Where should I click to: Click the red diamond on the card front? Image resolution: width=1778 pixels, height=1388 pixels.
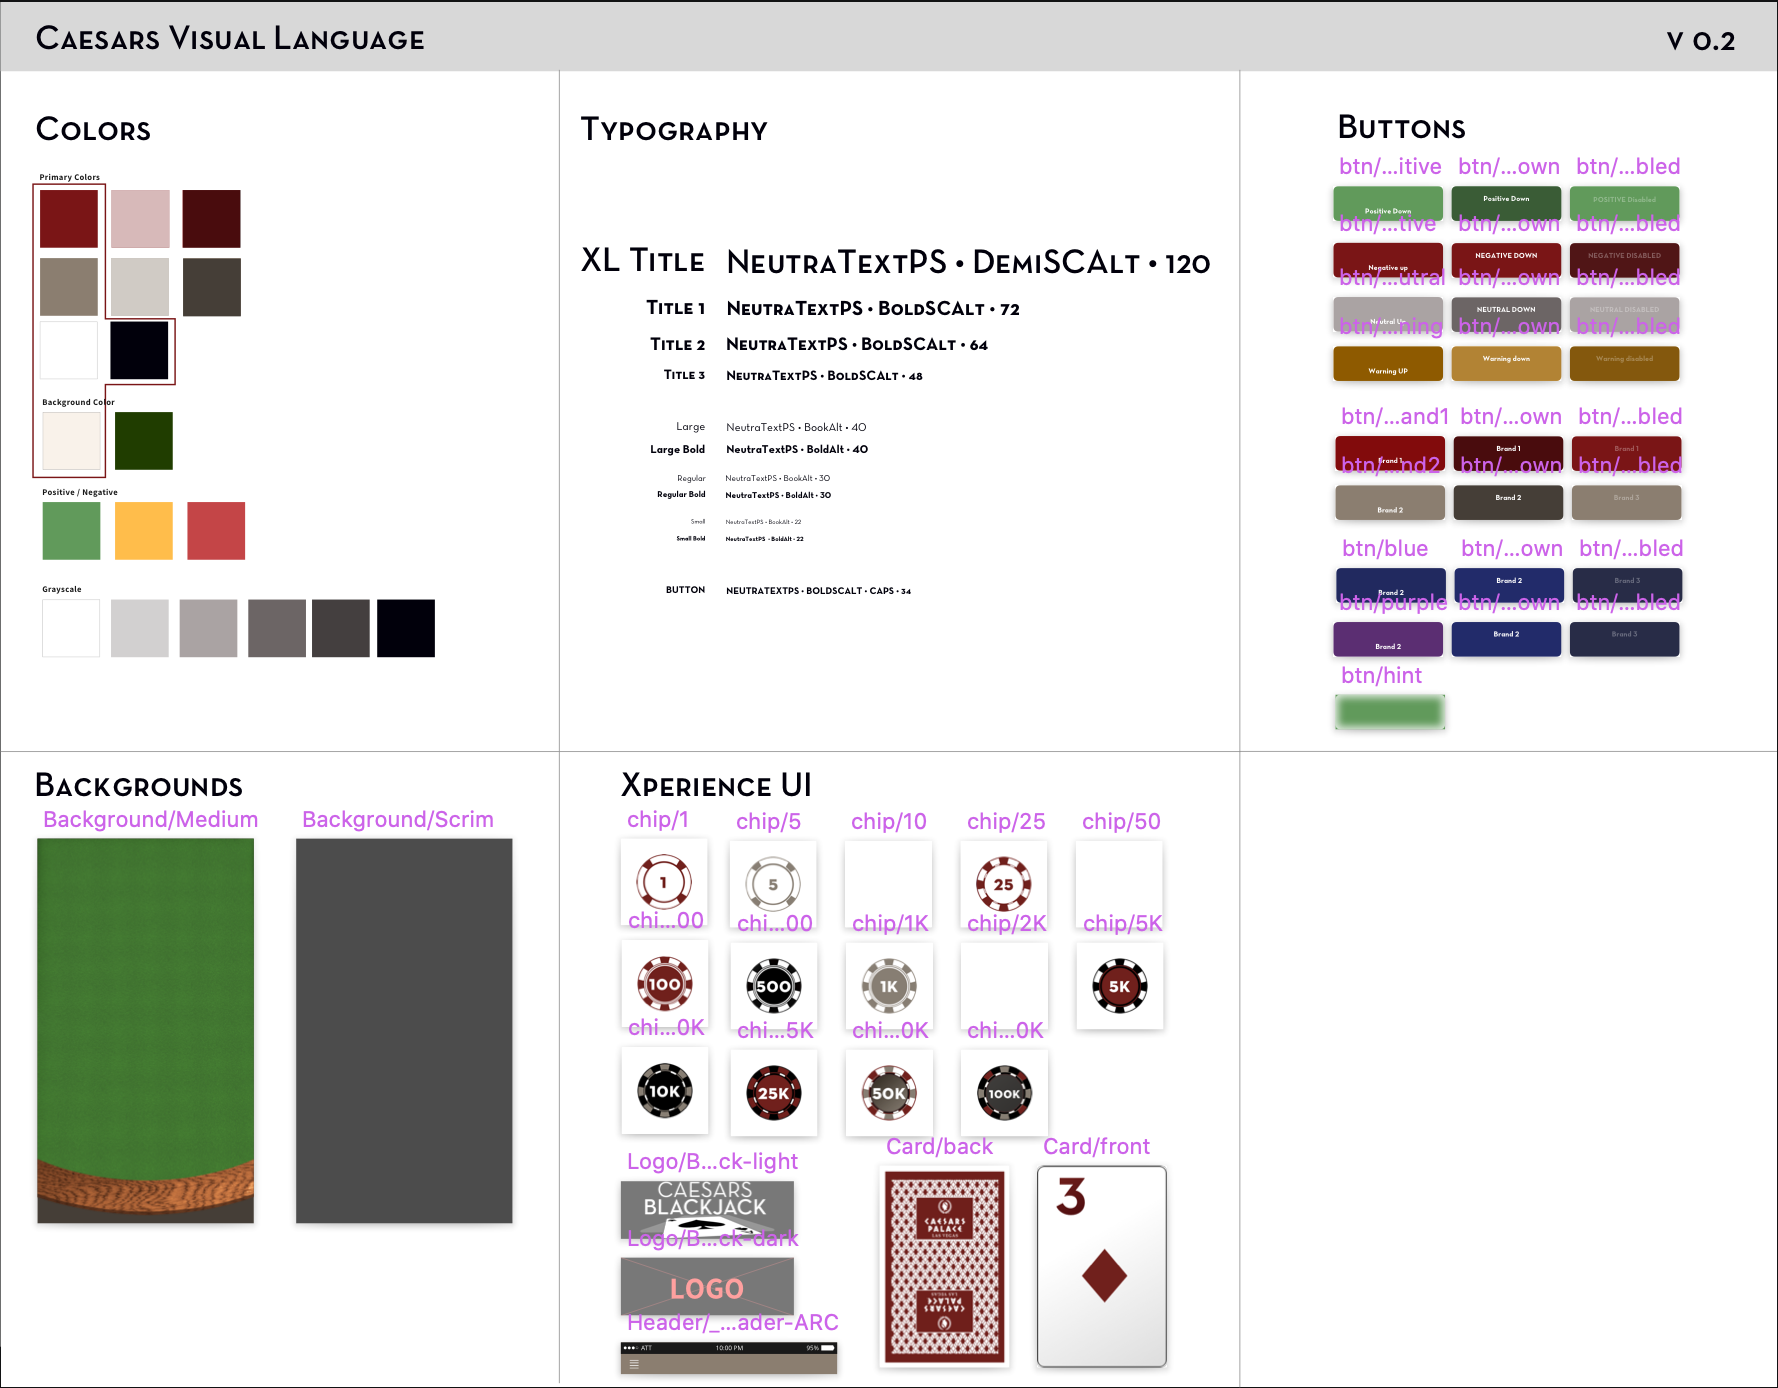[1105, 1276]
